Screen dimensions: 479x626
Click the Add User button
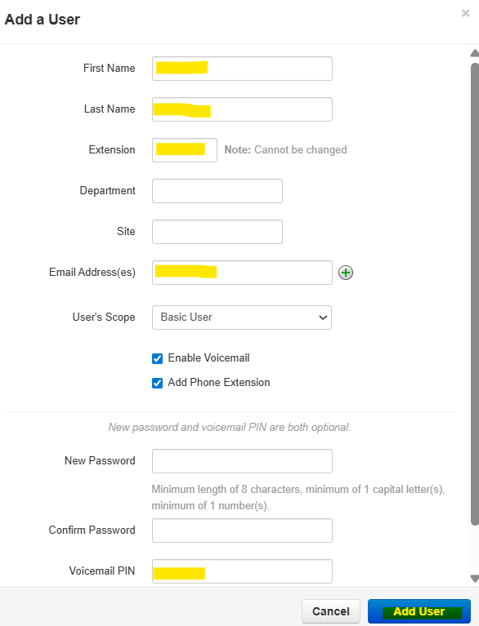[419, 611]
